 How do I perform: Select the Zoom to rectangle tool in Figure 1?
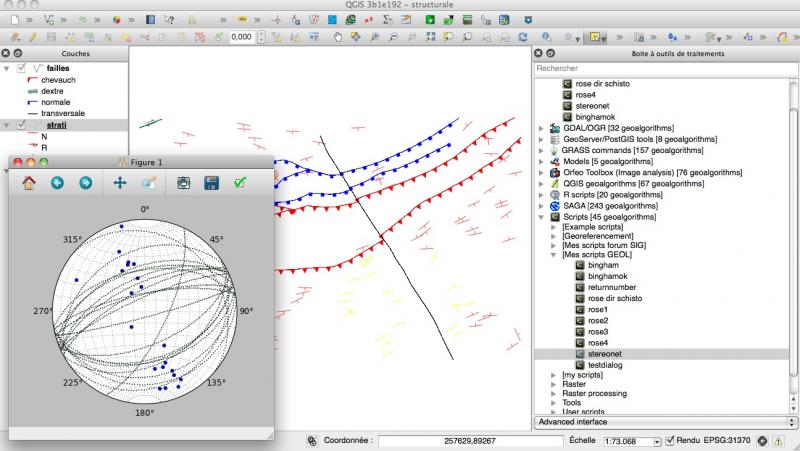(x=148, y=183)
